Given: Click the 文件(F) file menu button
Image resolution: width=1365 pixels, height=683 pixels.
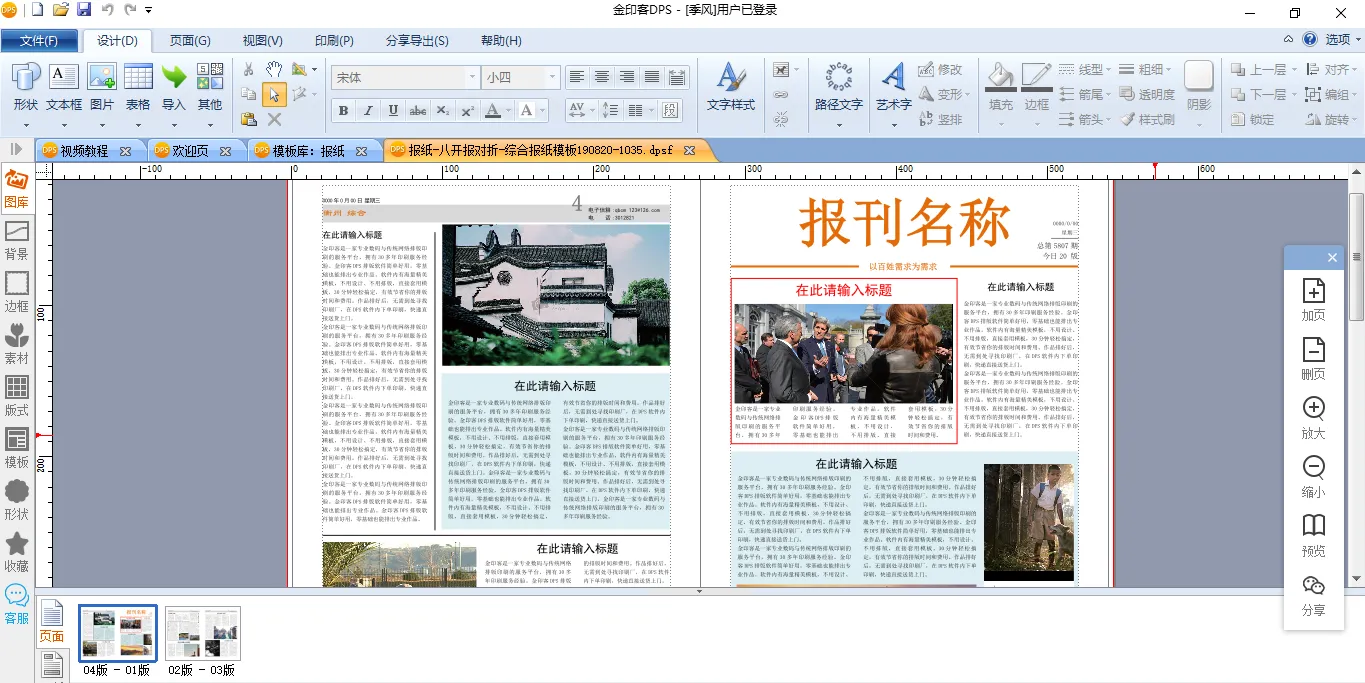Looking at the screenshot, I should coord(41,41).
